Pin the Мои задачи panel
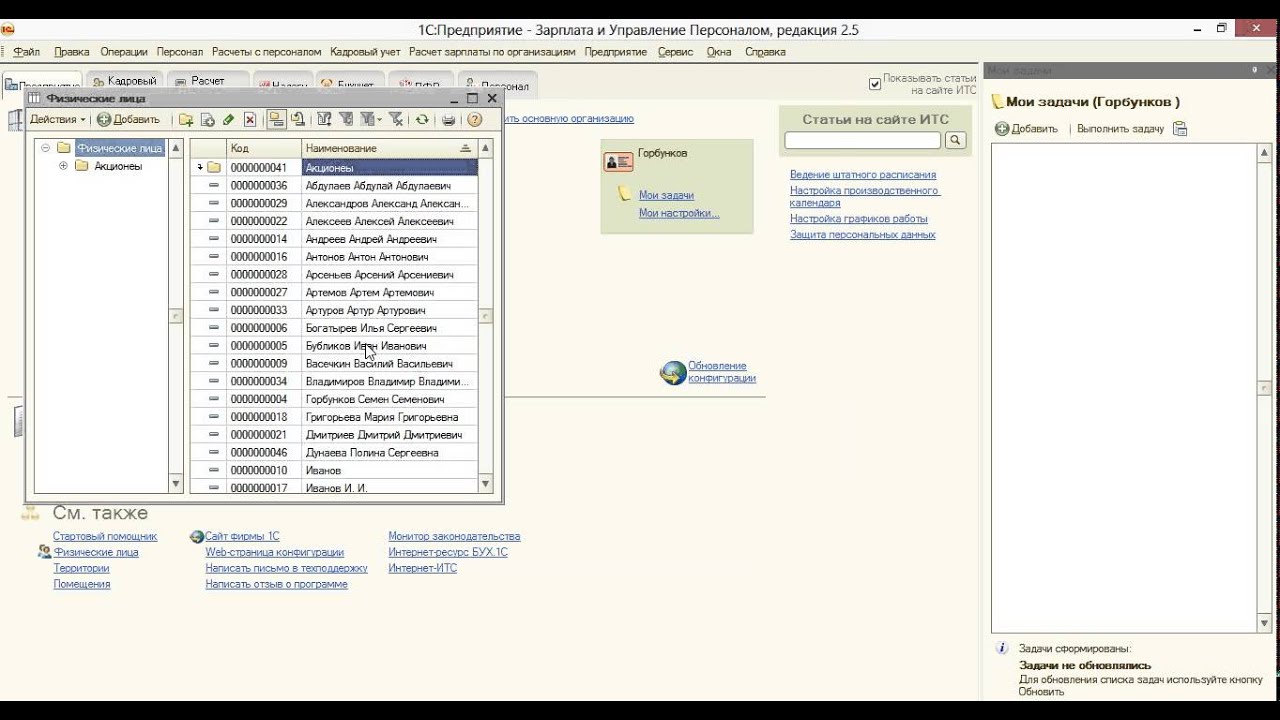Image resolution: width=1280 pixels, height=720 pixels. [1254, 70]
